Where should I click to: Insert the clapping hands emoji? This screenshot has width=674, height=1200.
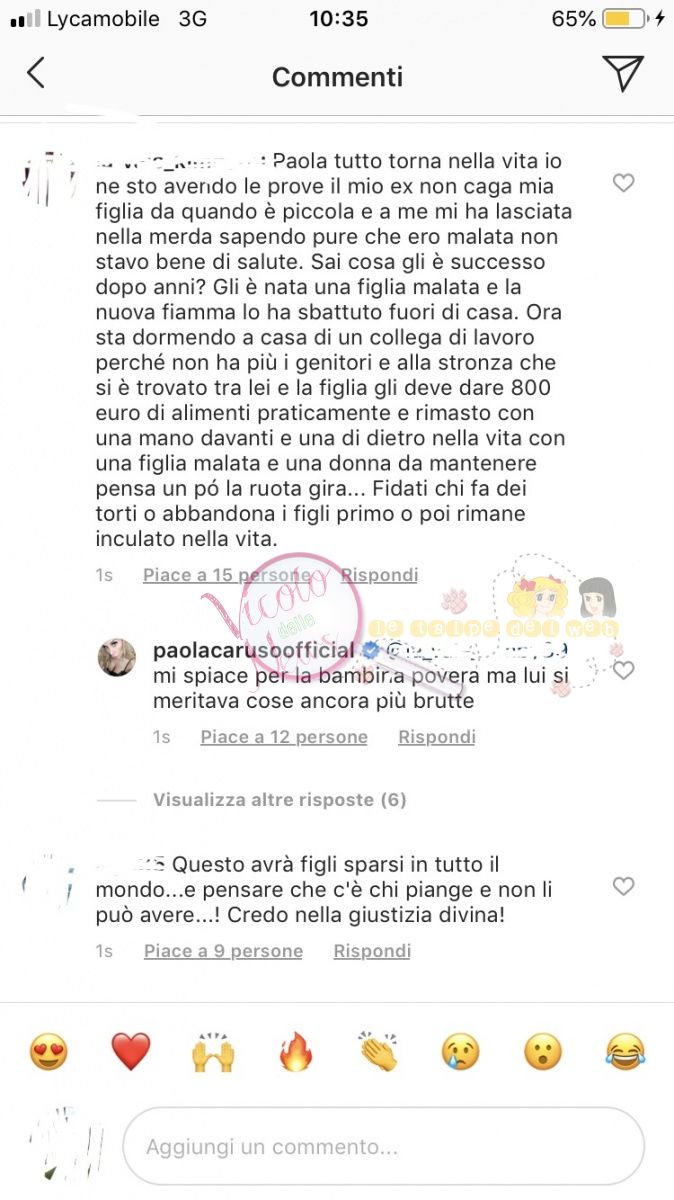click(x=378, y=1052)
